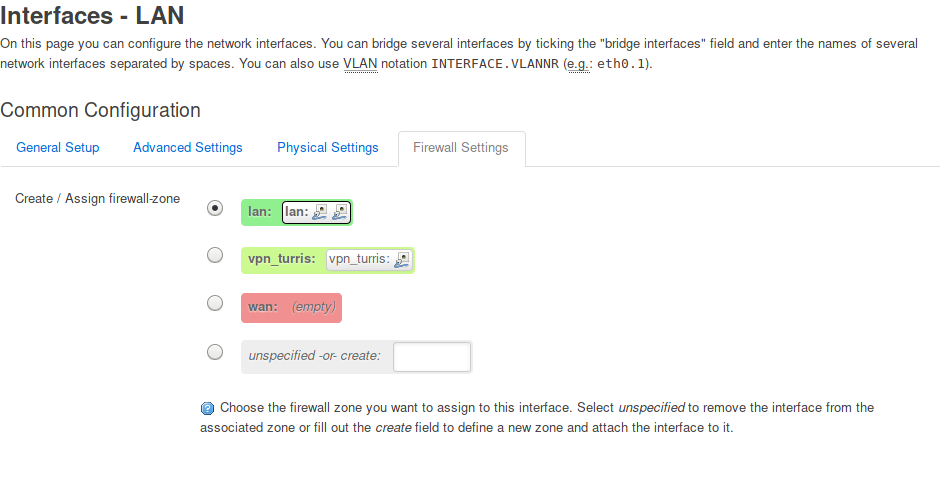Click the green lan zone label
The image size is (940, 491).
pos(260,212)
